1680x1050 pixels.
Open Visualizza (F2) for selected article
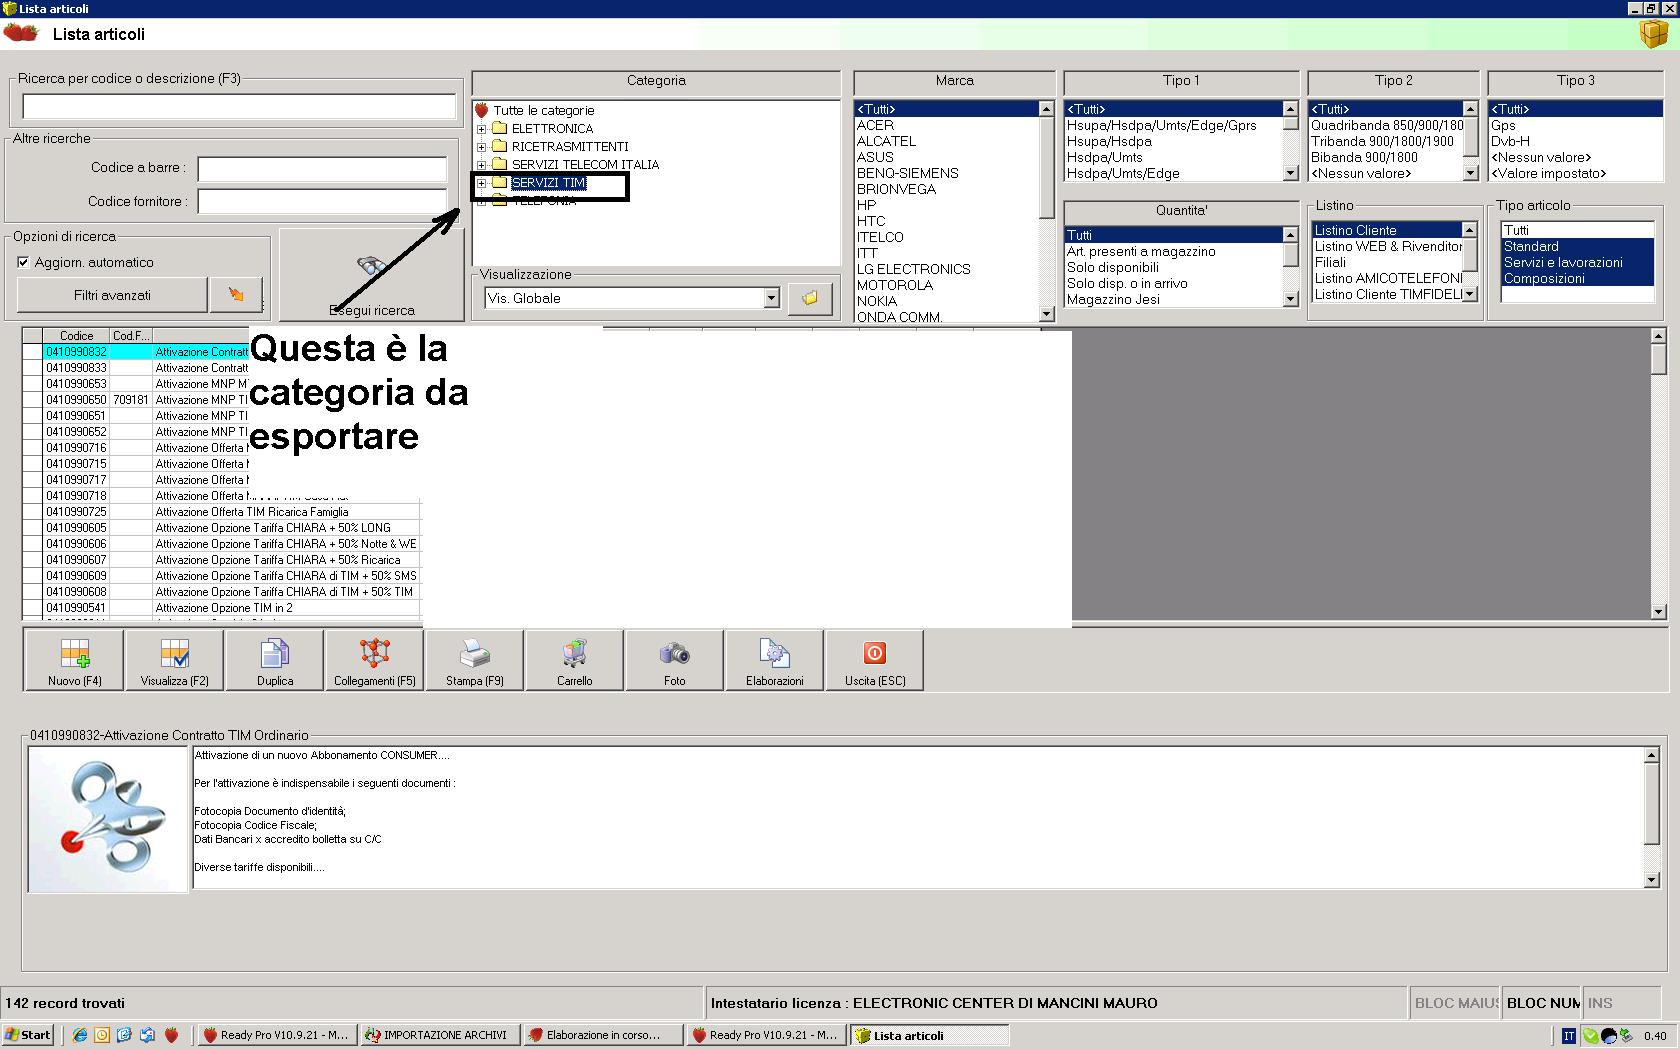point(175,660)
